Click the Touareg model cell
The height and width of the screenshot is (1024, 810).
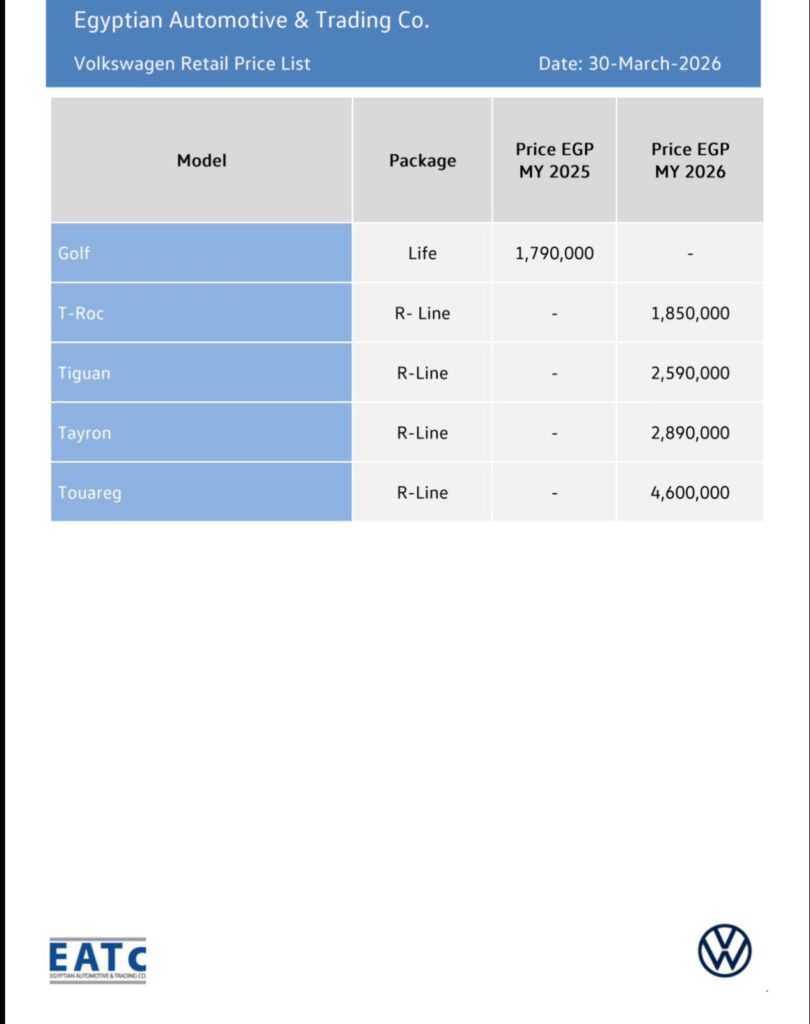tap(90, 493)
